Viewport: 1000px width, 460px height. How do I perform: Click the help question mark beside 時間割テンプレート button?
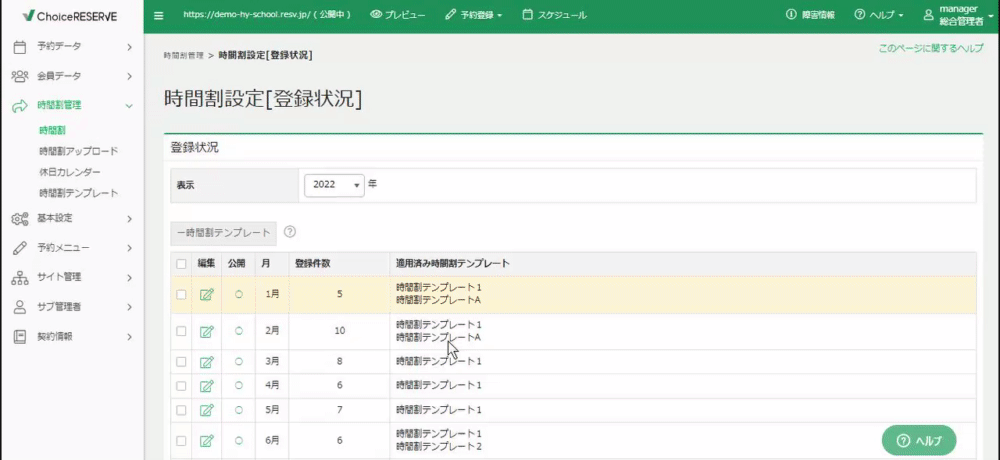(290, 232)
